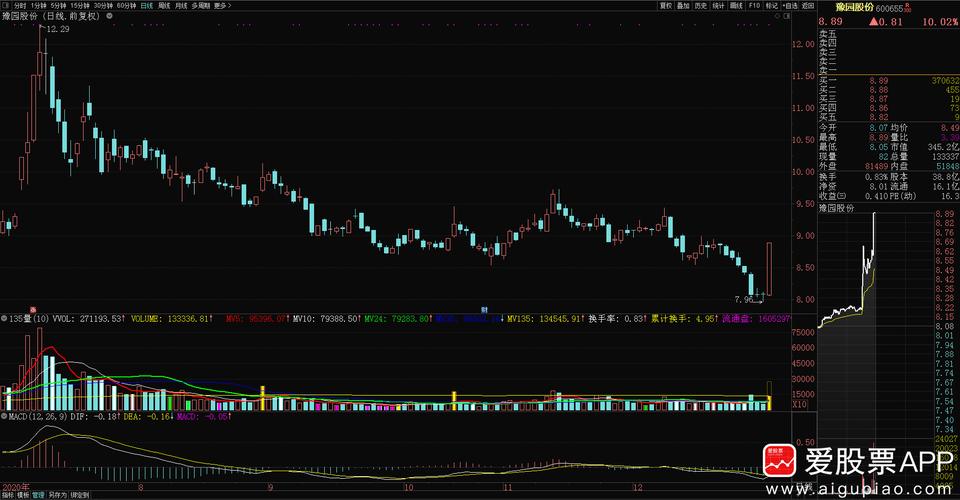Add stock with the 自选 button
The width and height of the screenshot is (960, 500).
point(790,6)
